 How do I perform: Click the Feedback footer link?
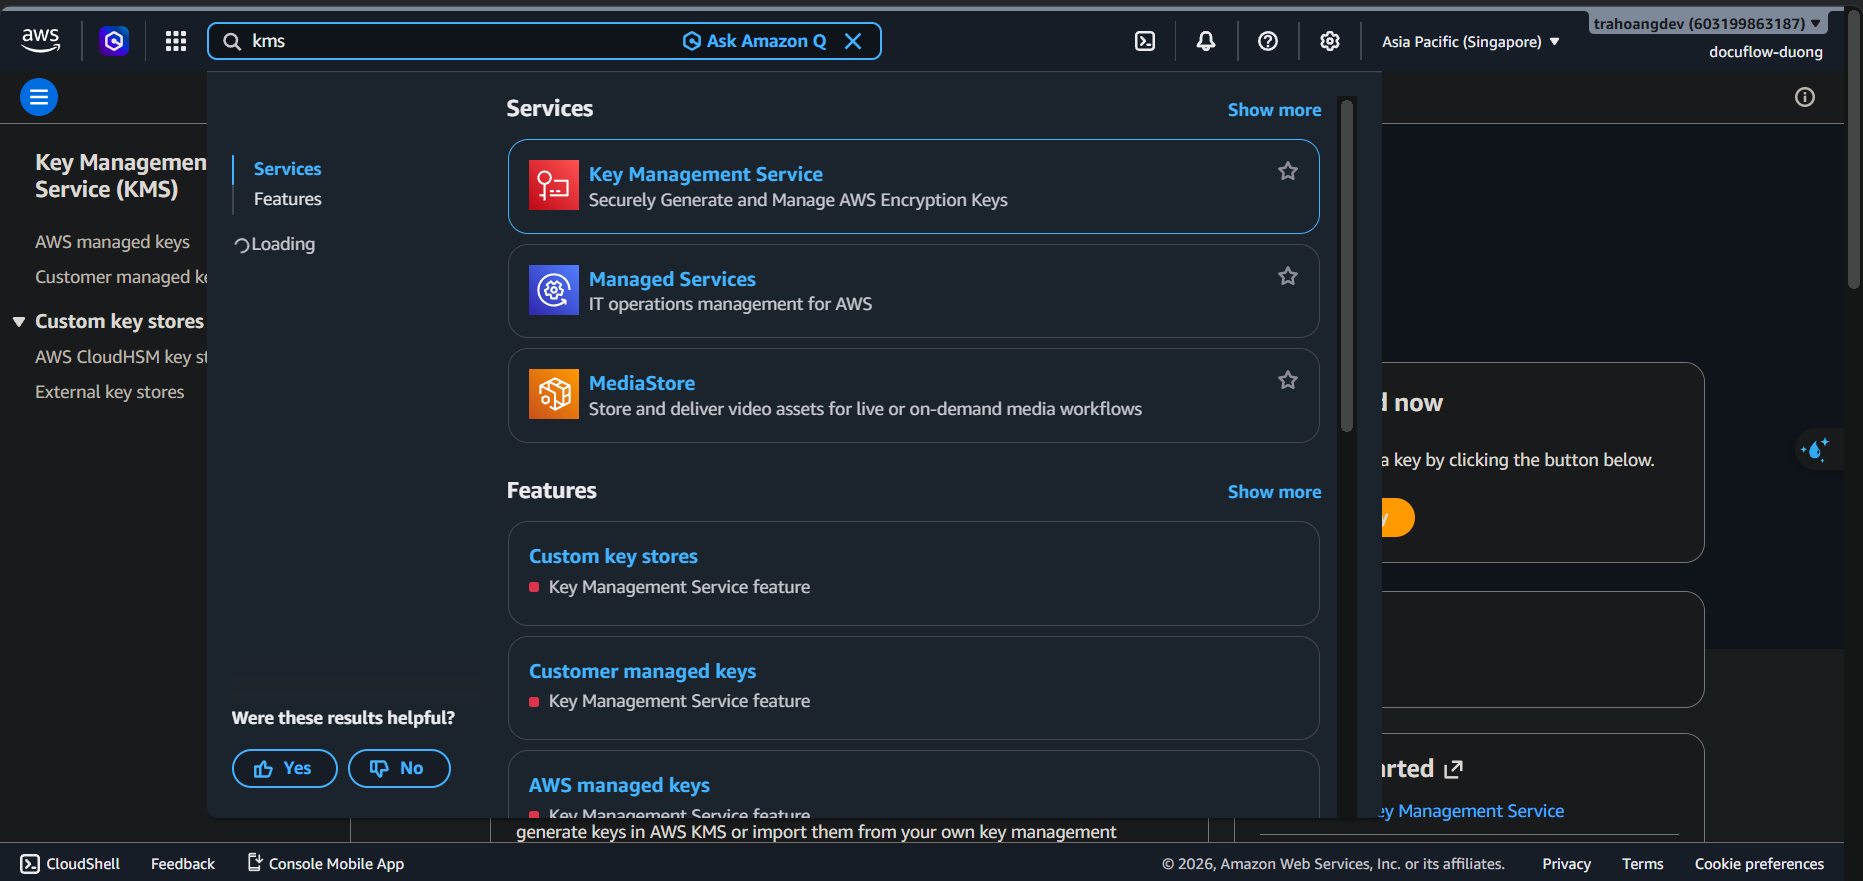tap(183, 864)
